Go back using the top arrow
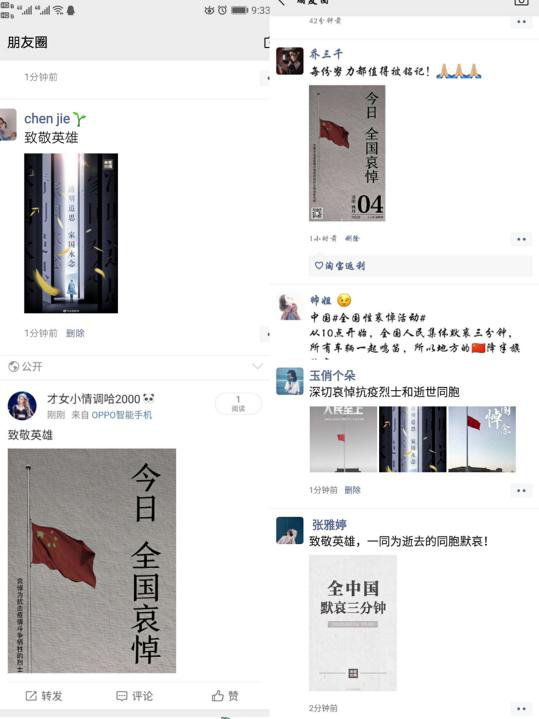539x719 pixels. (281, 2)
